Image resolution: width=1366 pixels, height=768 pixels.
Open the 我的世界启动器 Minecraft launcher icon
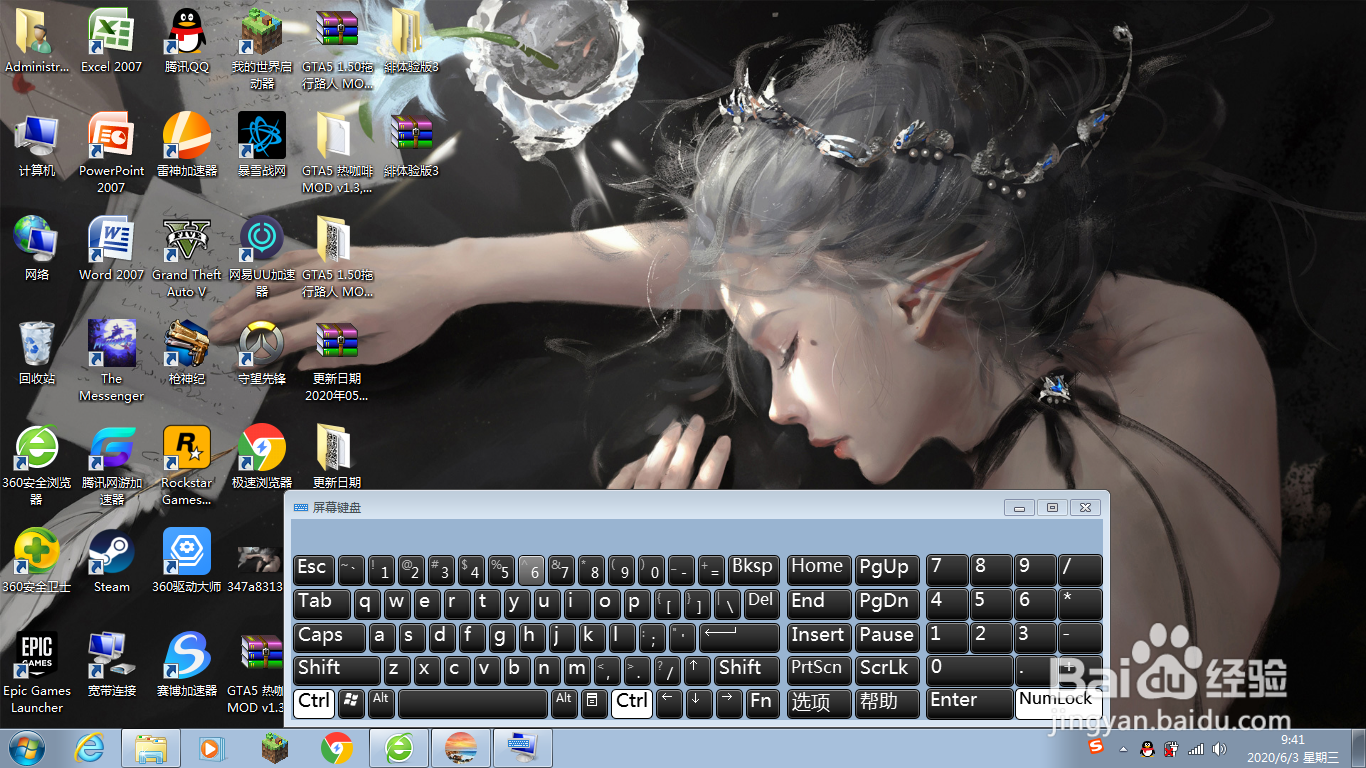click(x=262, y=48)
